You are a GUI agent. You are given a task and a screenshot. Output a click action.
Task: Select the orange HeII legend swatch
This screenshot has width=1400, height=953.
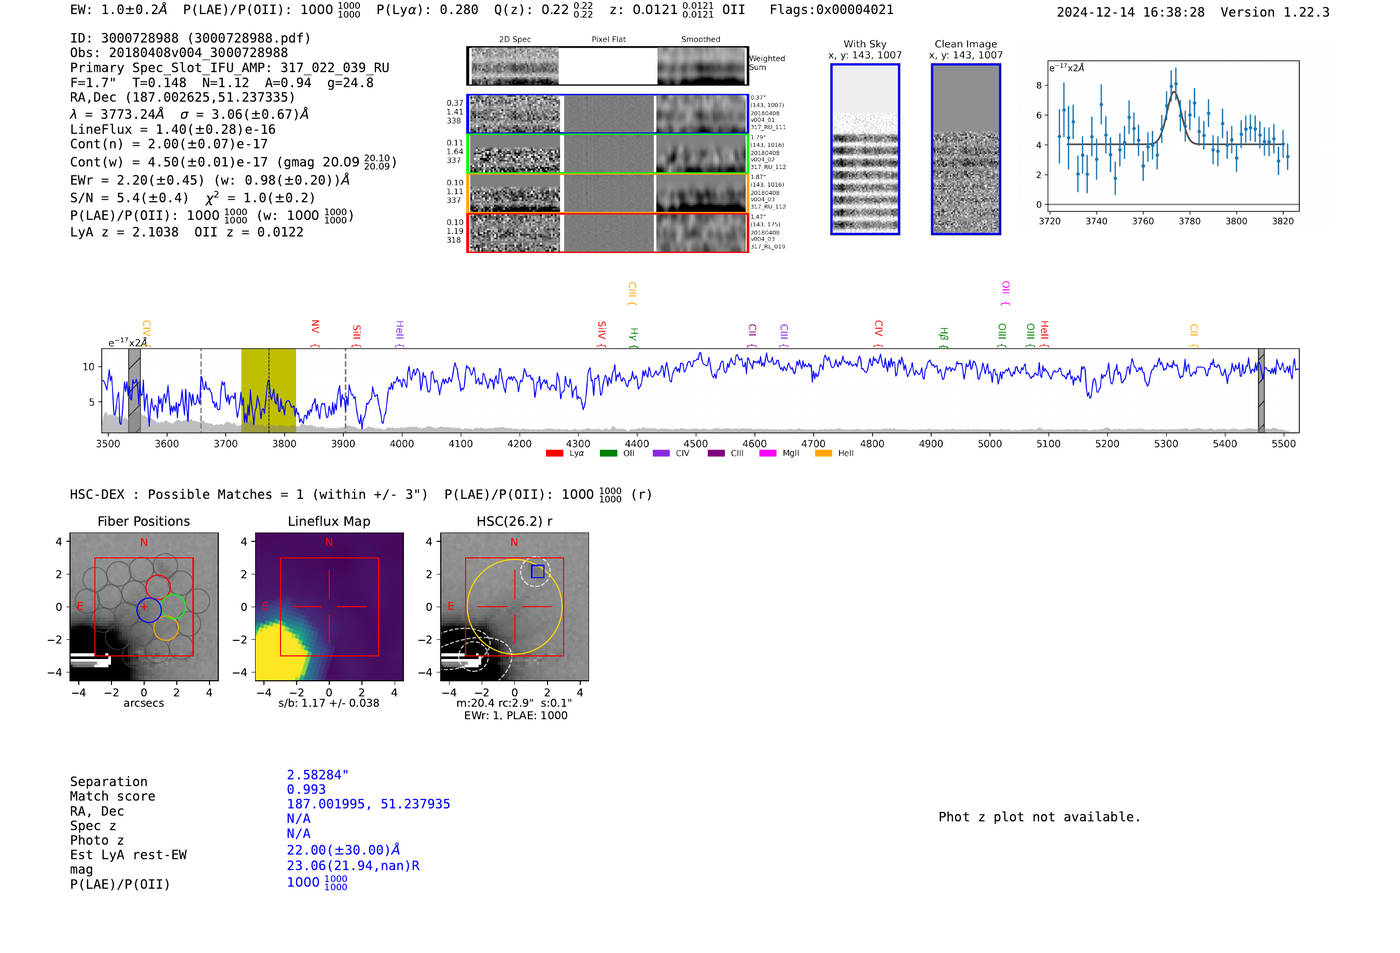823,454
